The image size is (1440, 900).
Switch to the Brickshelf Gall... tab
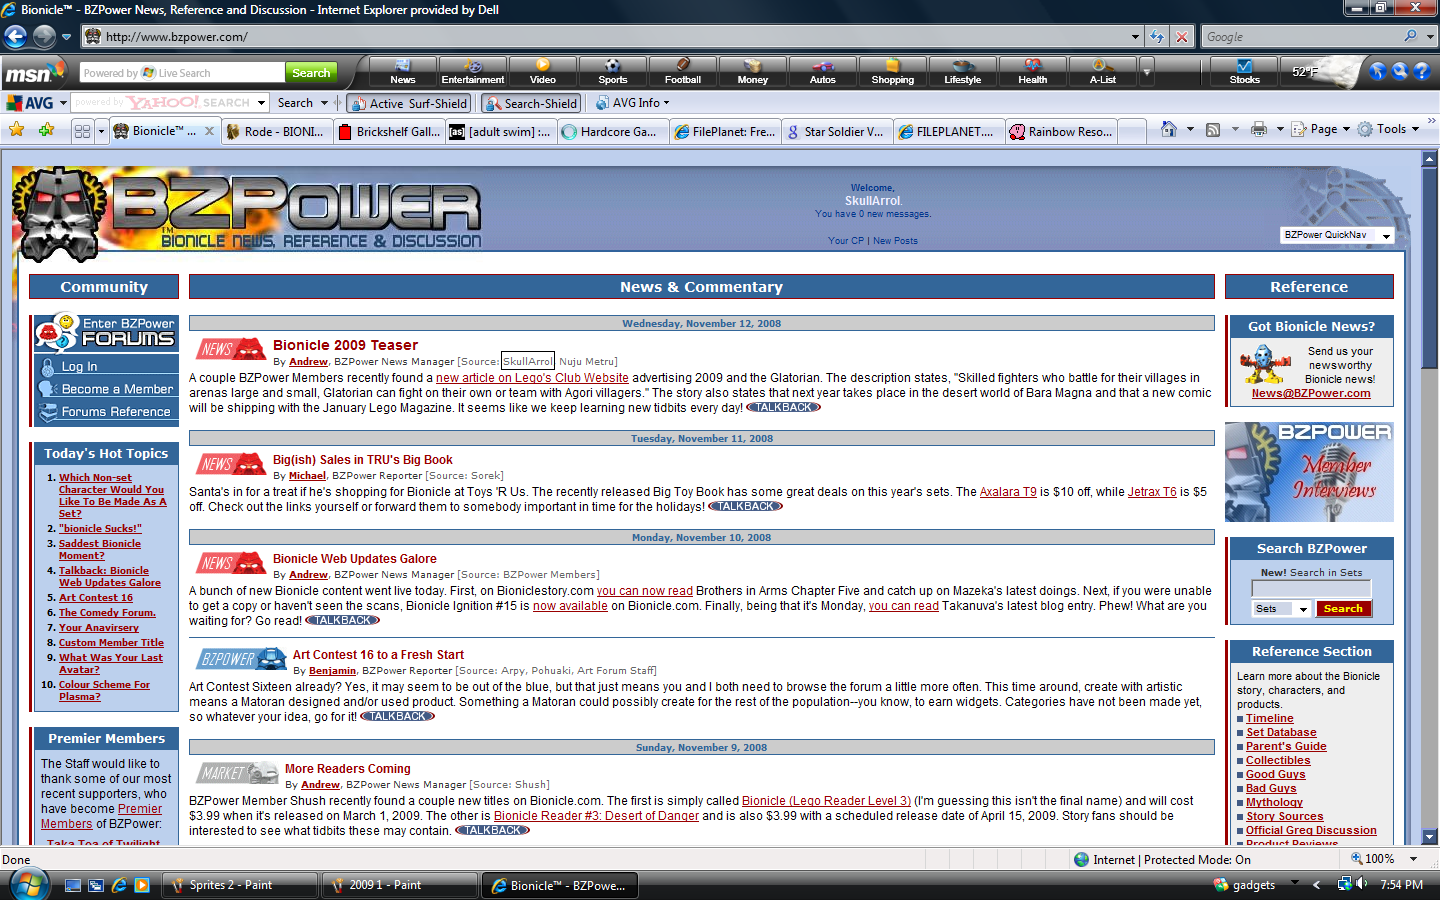coord(389,131)
